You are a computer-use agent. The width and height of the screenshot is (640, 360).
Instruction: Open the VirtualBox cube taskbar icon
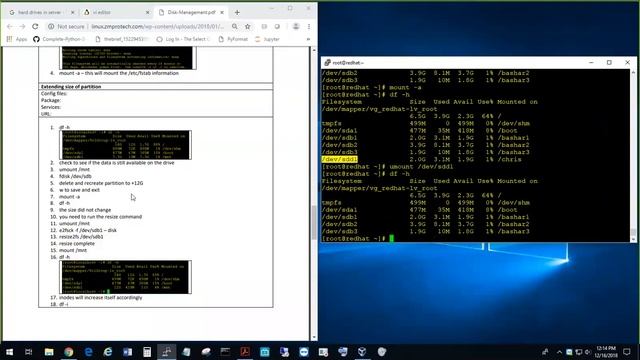pyautogui.click(x=362, y=352)
